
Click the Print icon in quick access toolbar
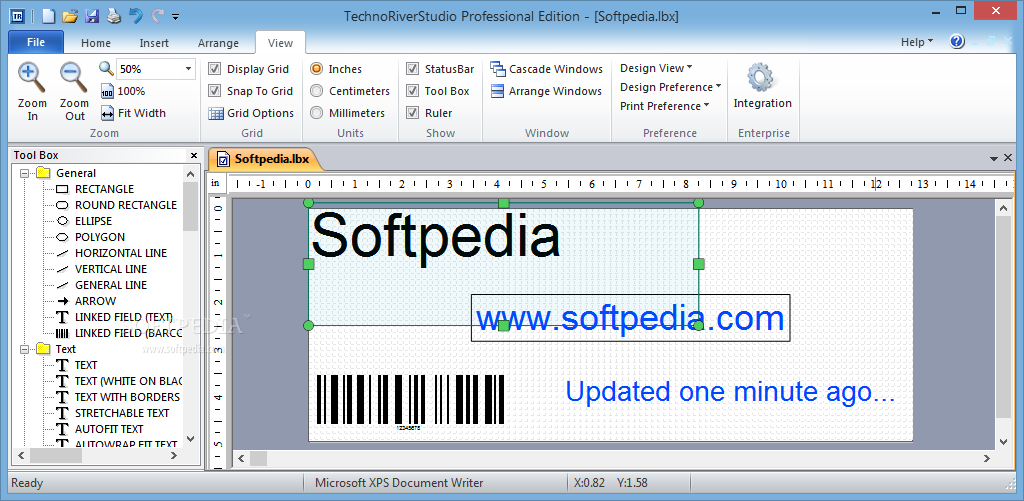(114, 16)
